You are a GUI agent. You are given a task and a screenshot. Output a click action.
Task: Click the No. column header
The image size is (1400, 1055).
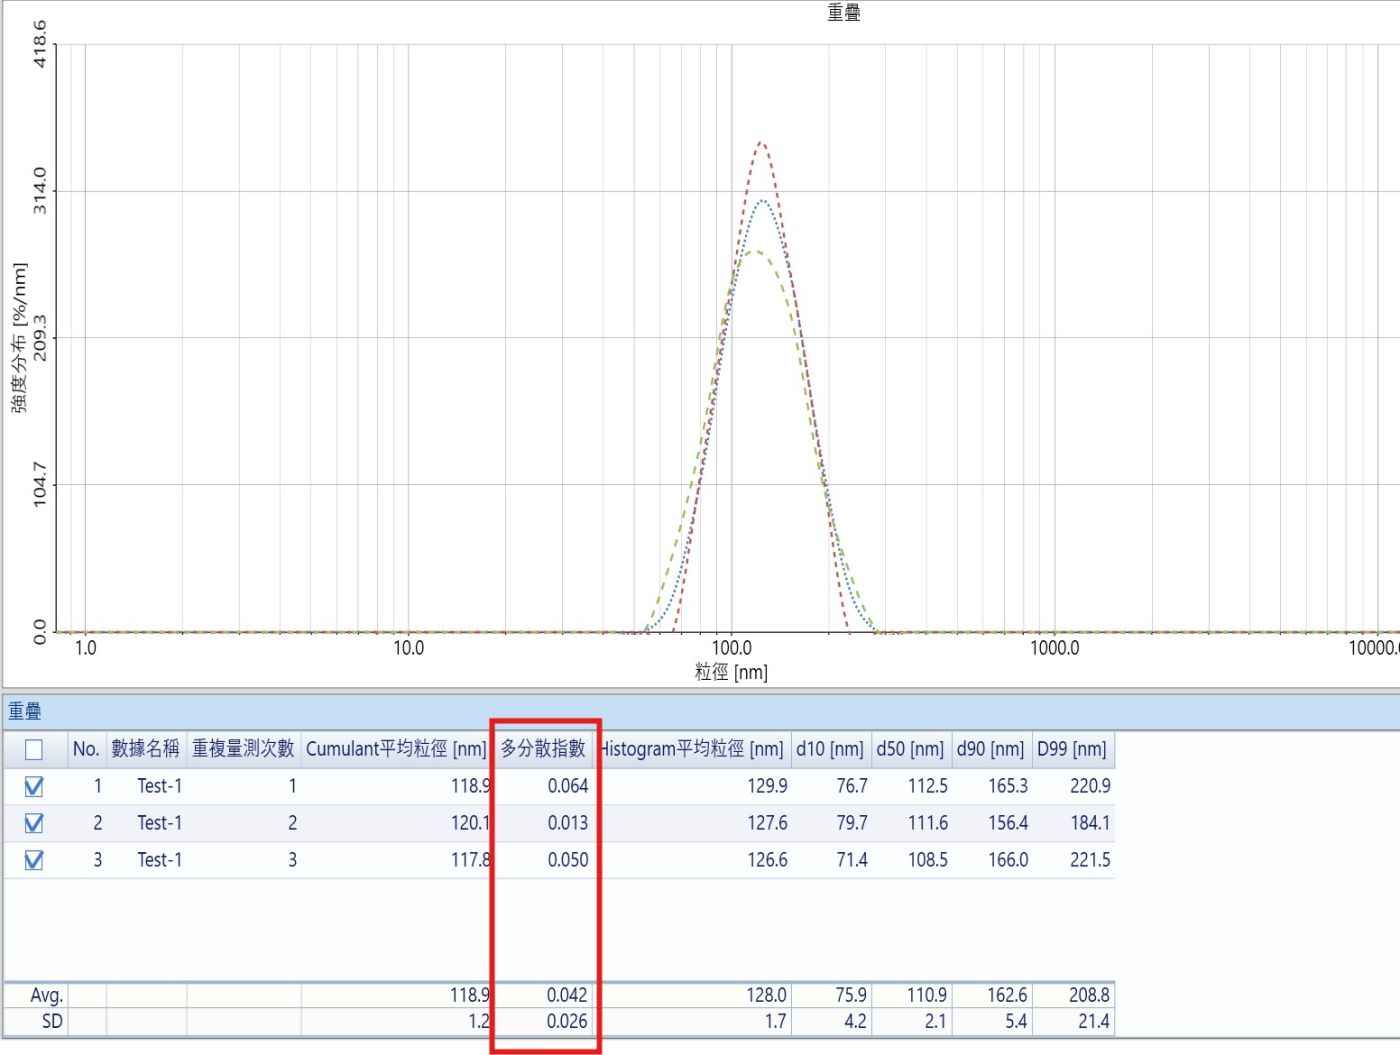coord(86,749)
